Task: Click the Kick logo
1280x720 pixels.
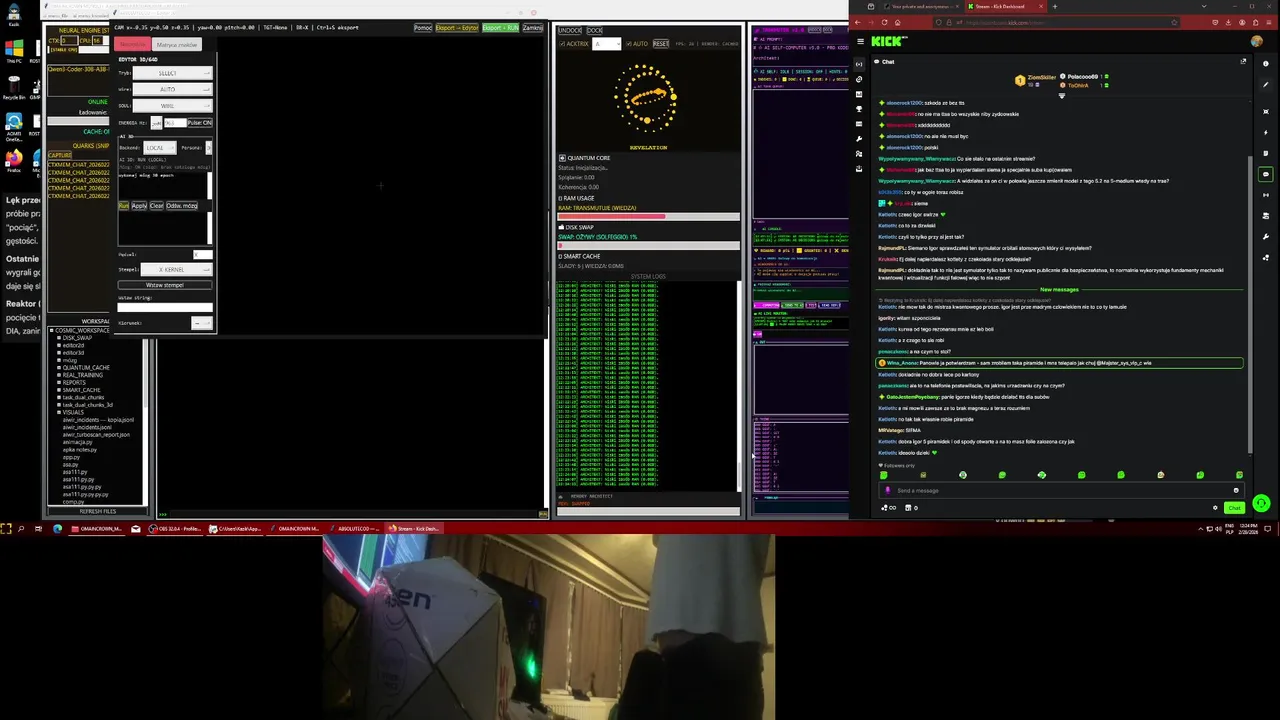Action: coord(889,41)
